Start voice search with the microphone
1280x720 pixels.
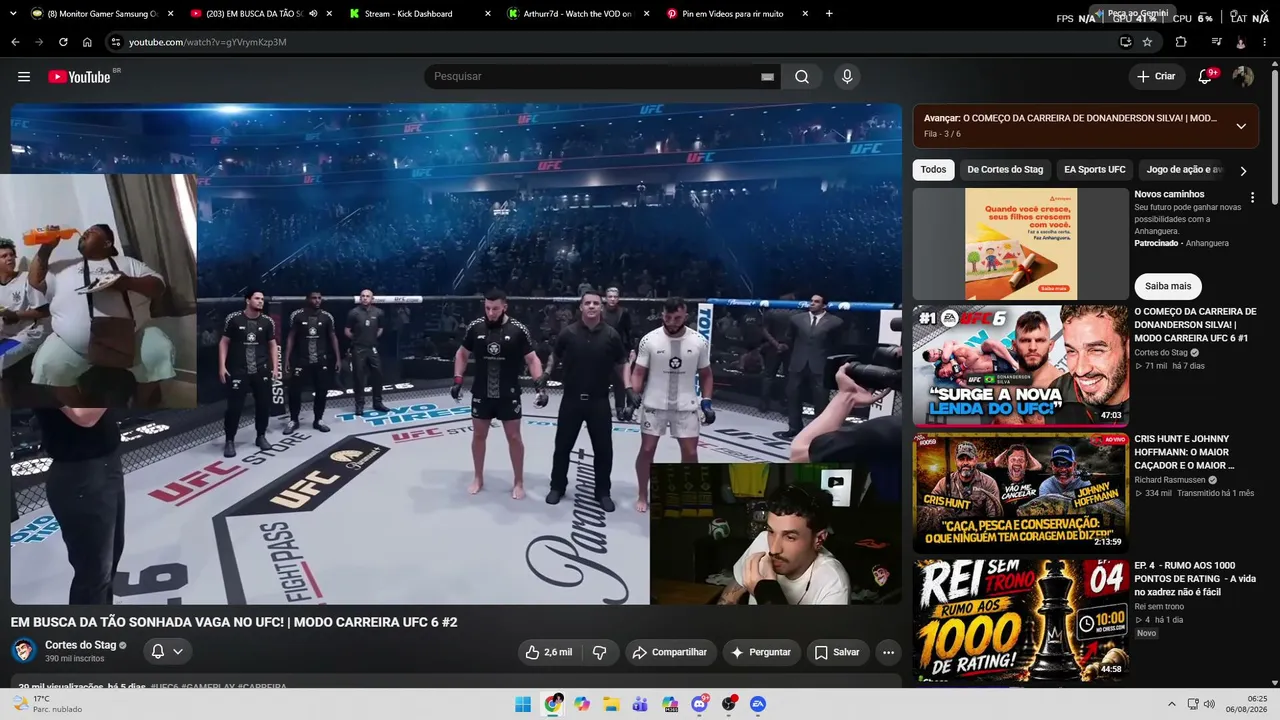tap(847, 77)
